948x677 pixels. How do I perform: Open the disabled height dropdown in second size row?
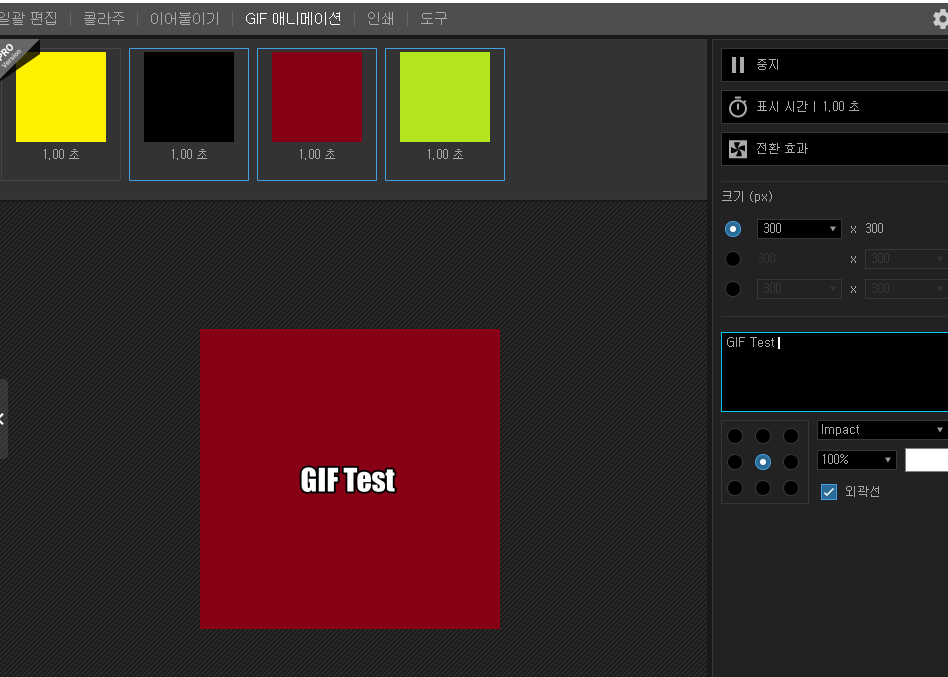pyautogui.click(x=907, y=259)
